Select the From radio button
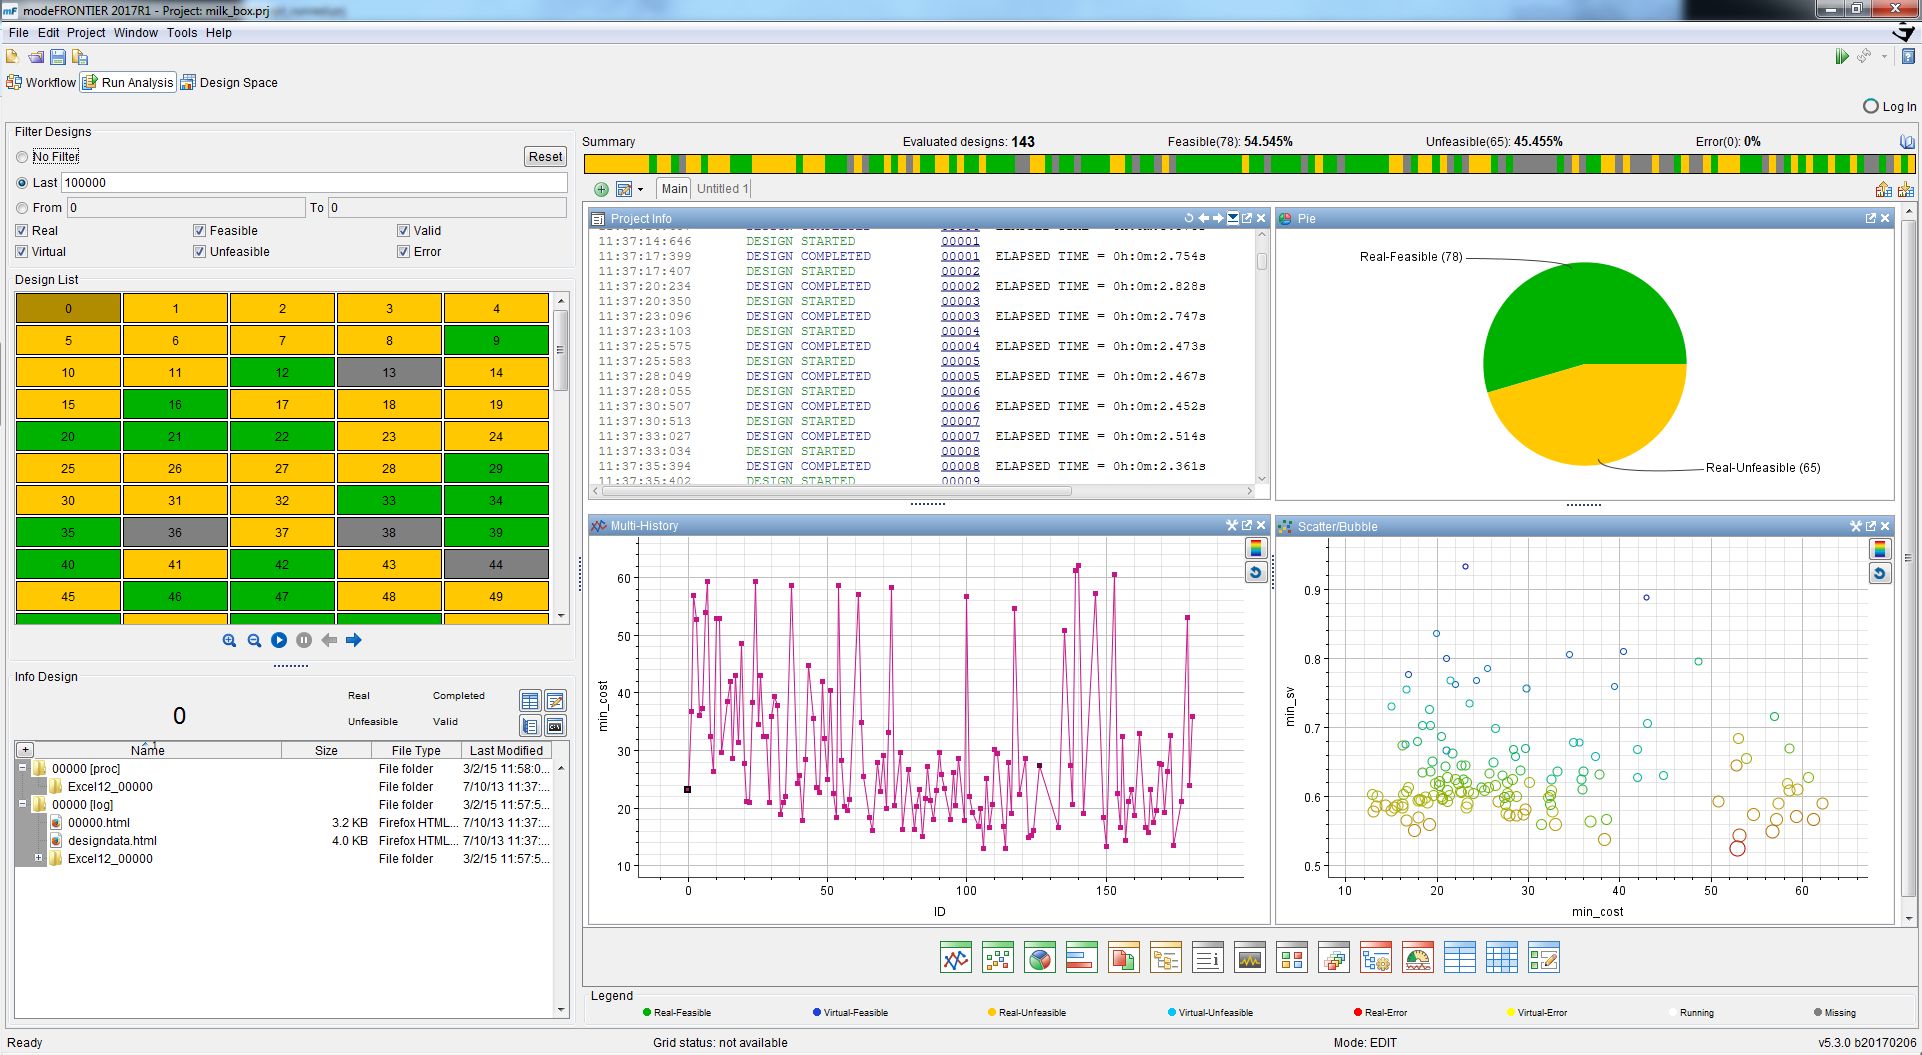 (x=22, y=208)
